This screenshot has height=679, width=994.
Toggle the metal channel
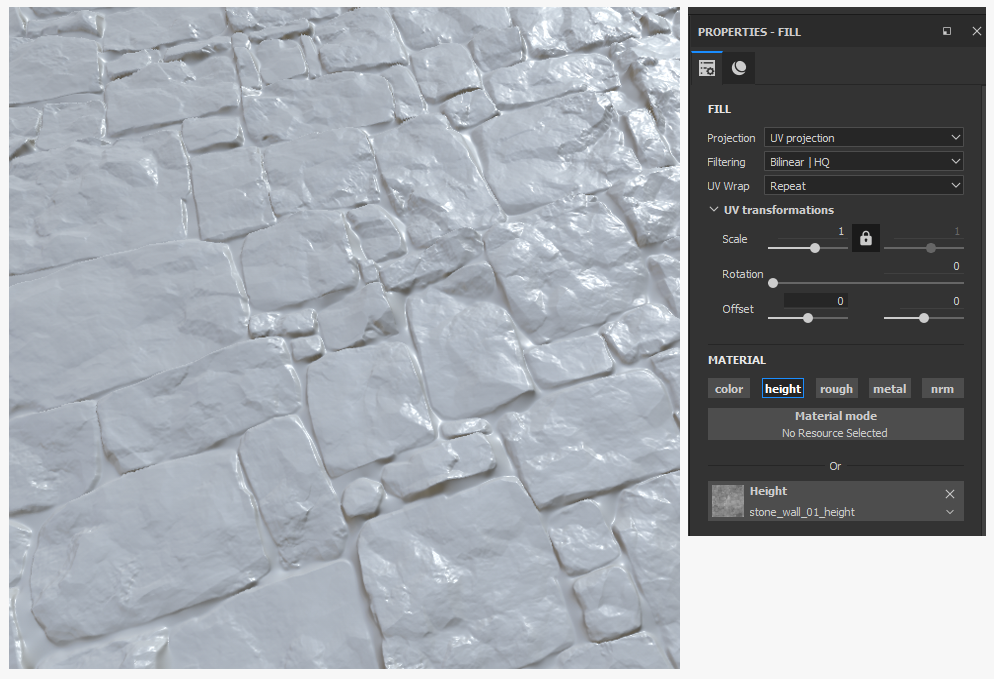click(x=889, y=389)
